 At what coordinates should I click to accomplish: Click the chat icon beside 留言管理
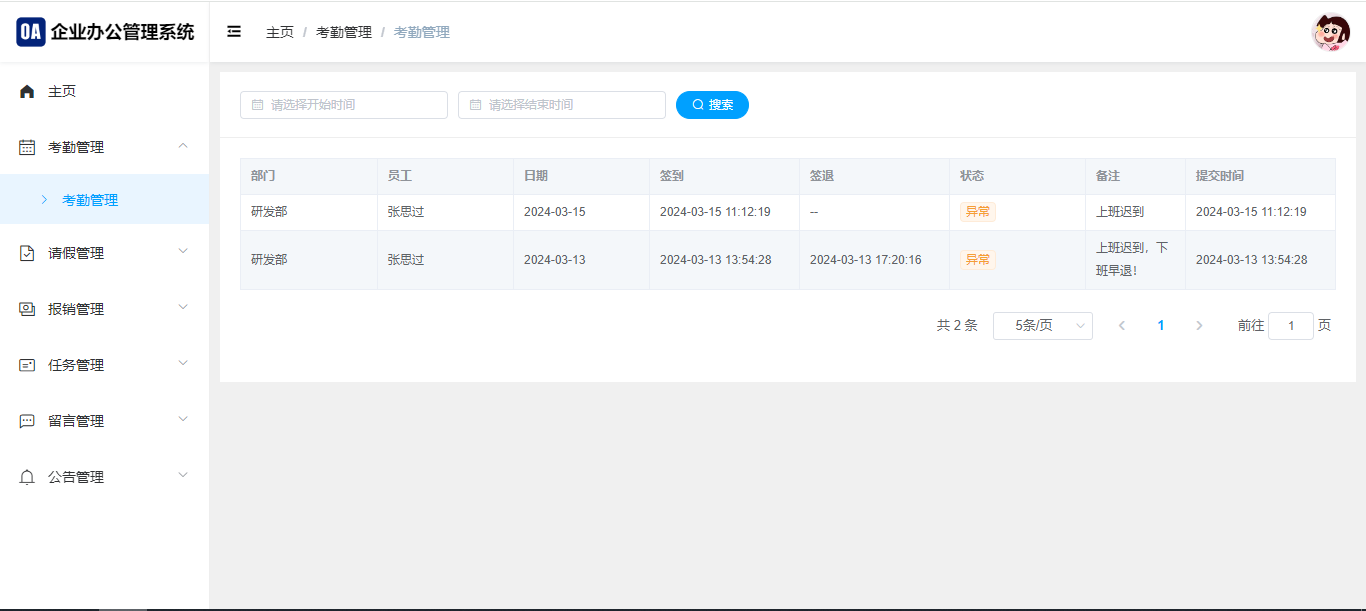point(27,421)
